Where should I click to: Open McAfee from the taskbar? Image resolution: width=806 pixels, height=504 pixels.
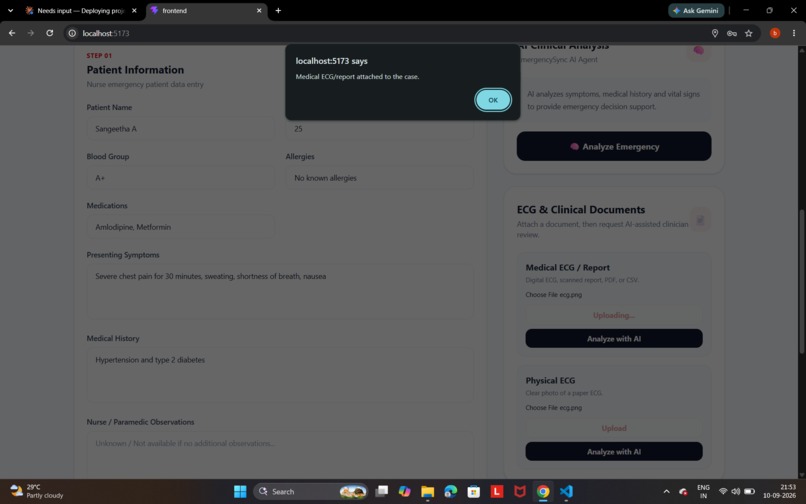(520, 491)
